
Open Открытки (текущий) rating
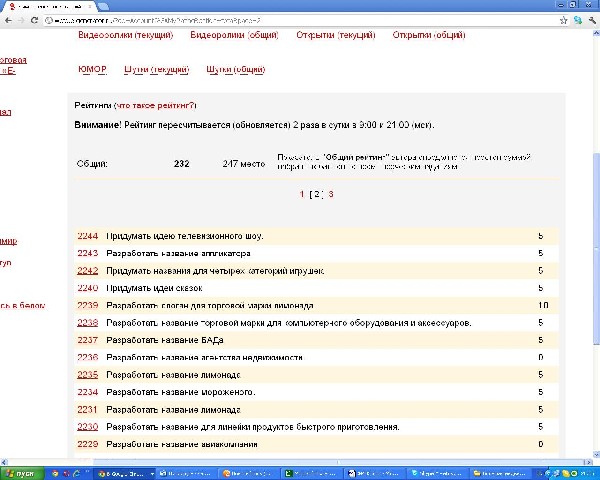point(336,35)
